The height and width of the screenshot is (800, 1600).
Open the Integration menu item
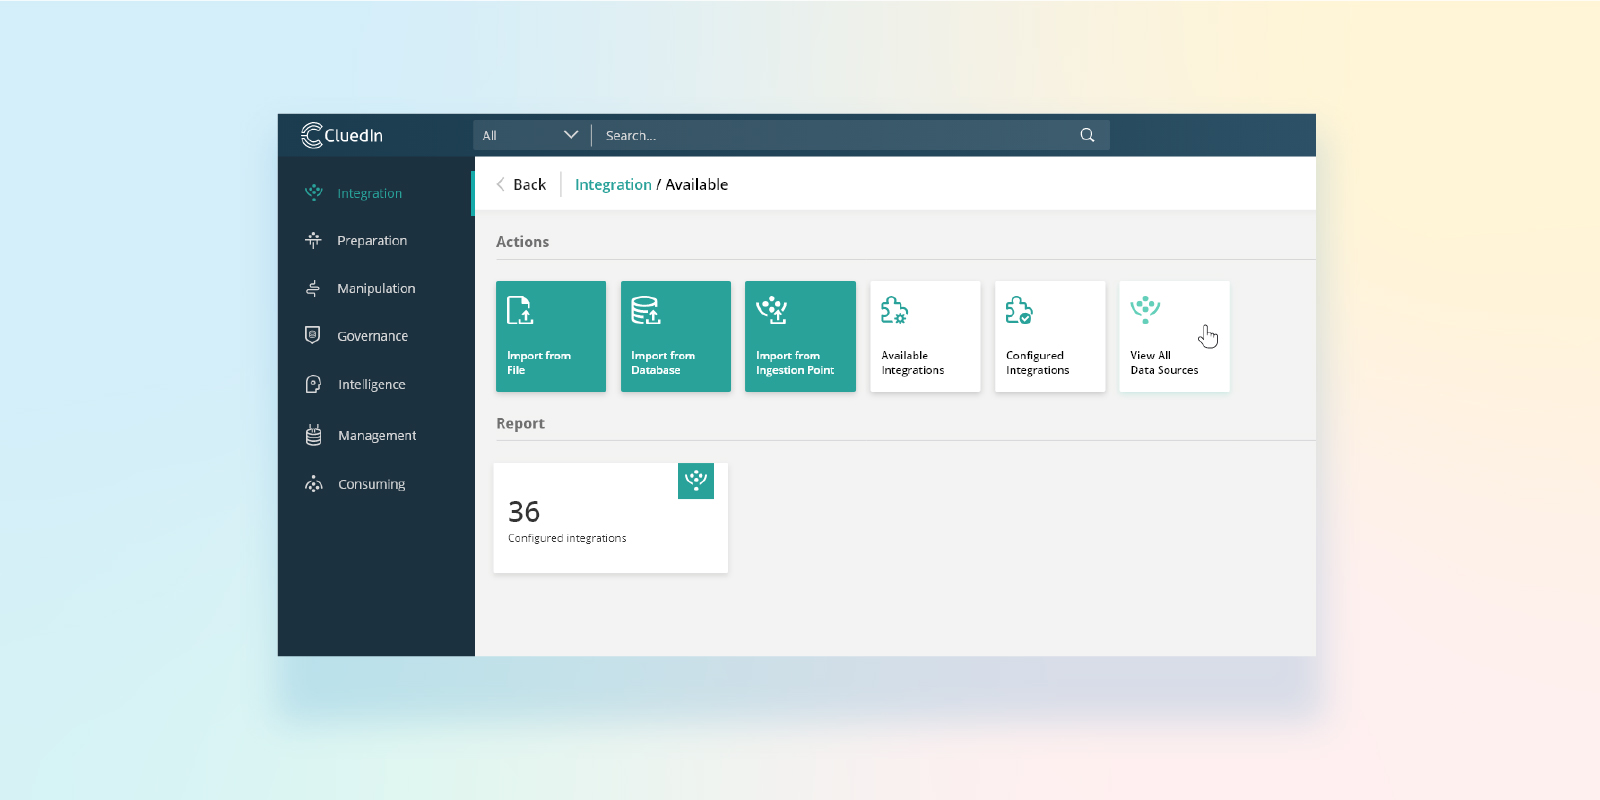click(369, 193)
